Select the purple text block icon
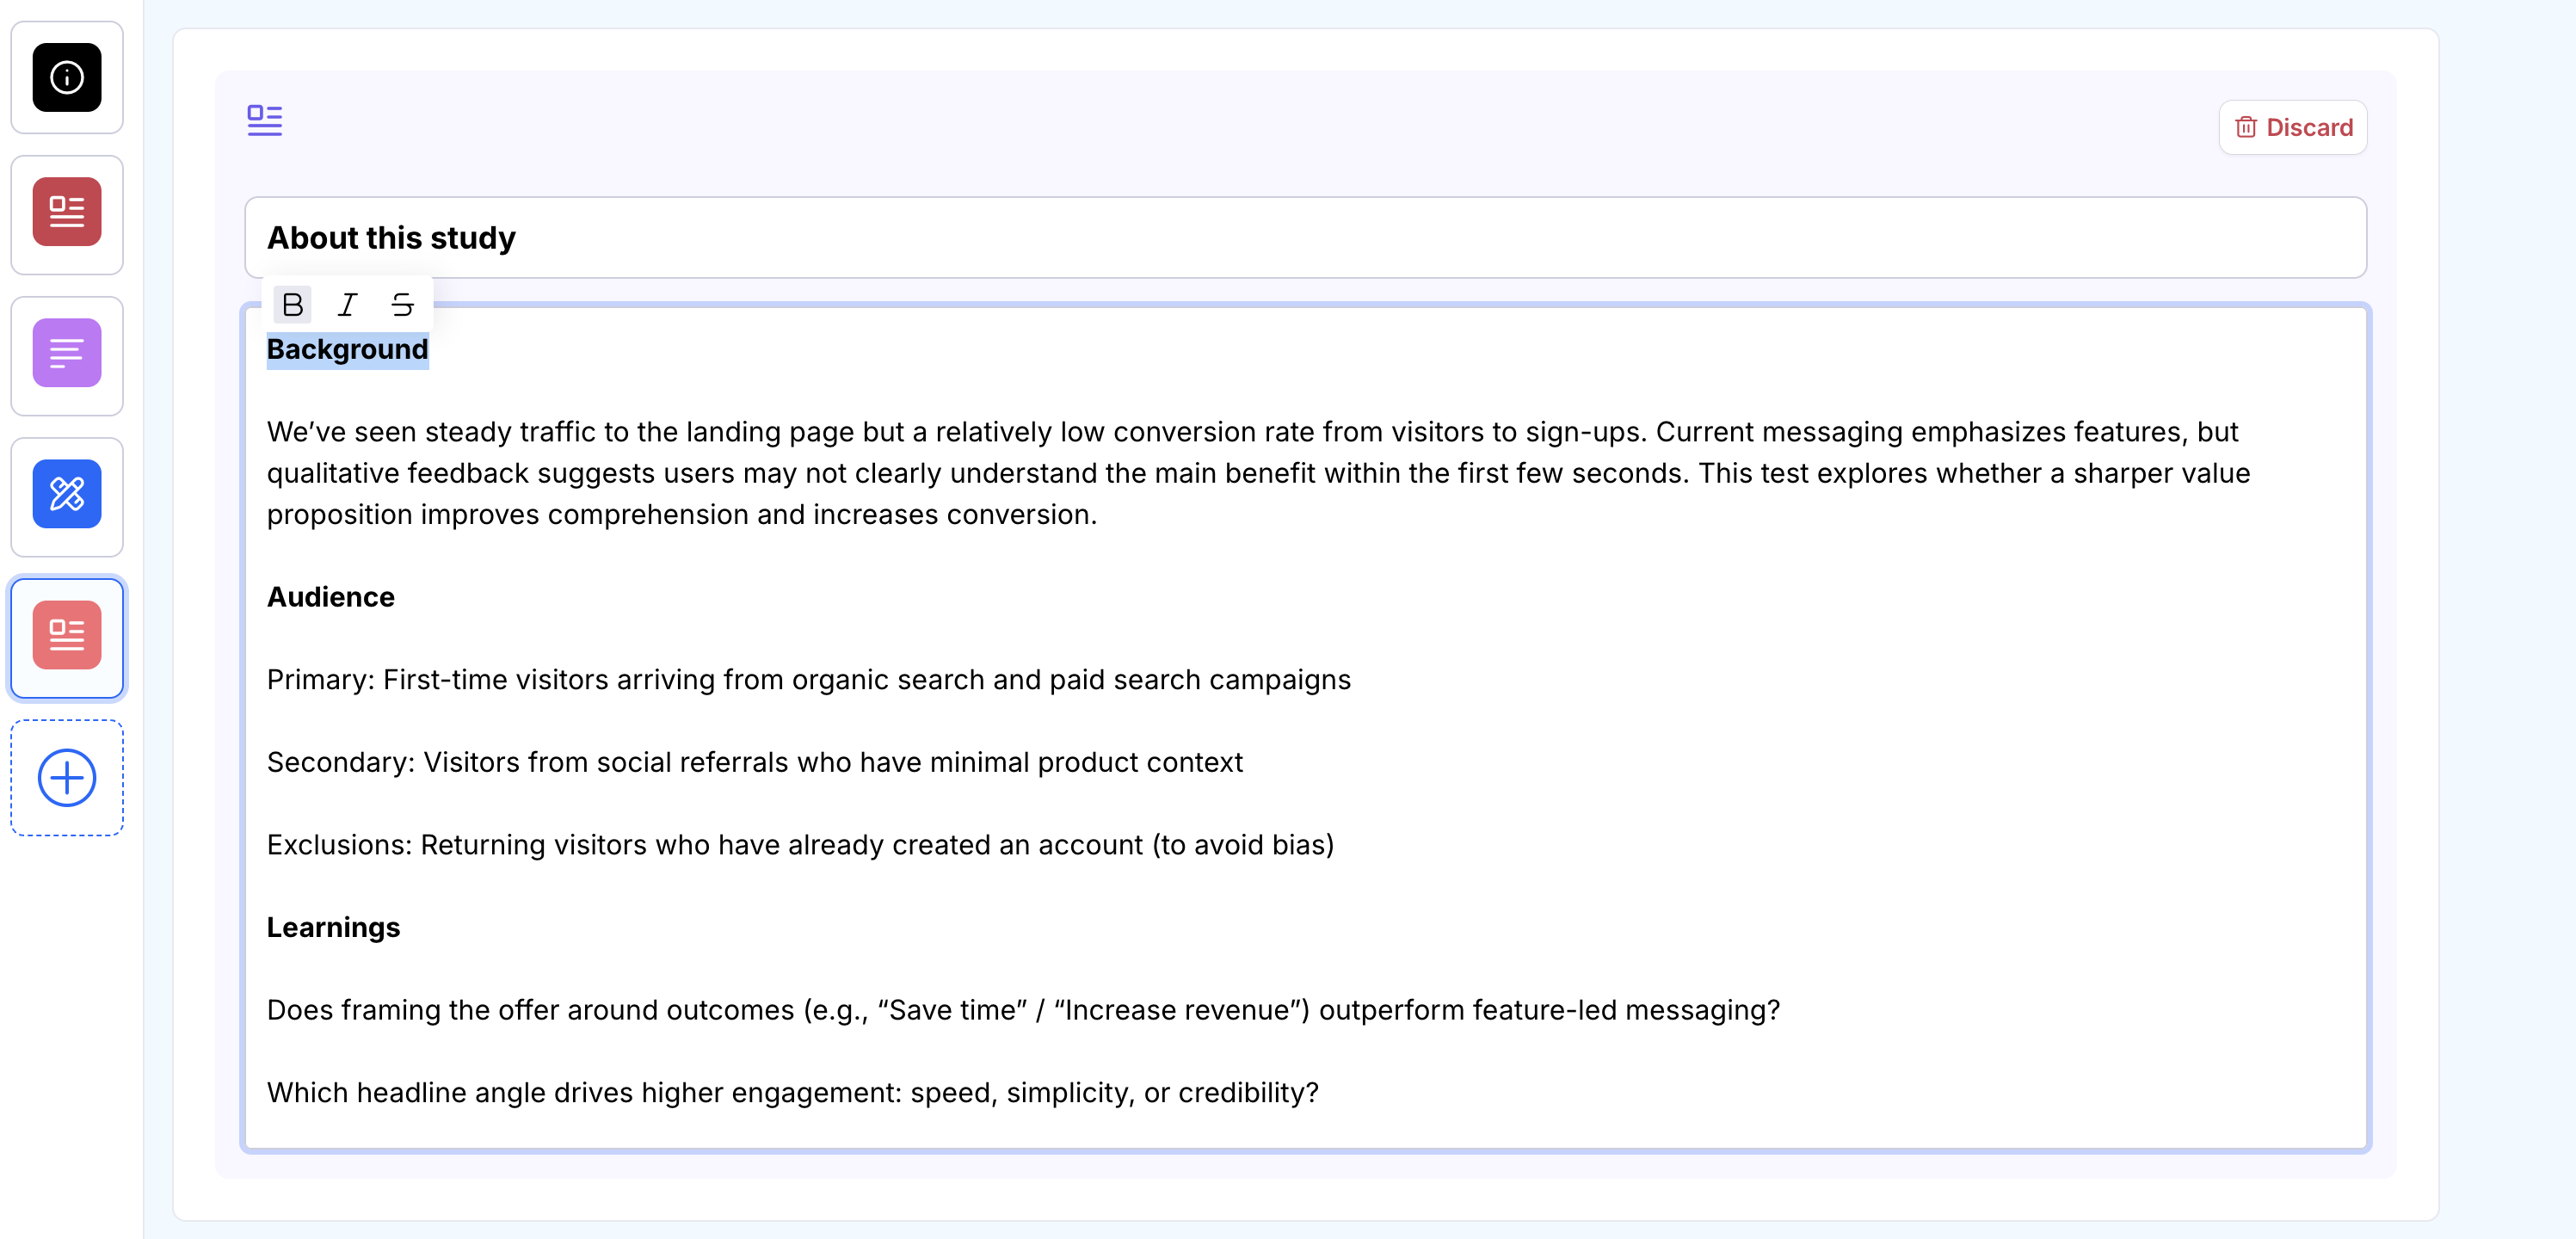The image size is (2576, 1239). pyautogui.click(x=67, y=353)
